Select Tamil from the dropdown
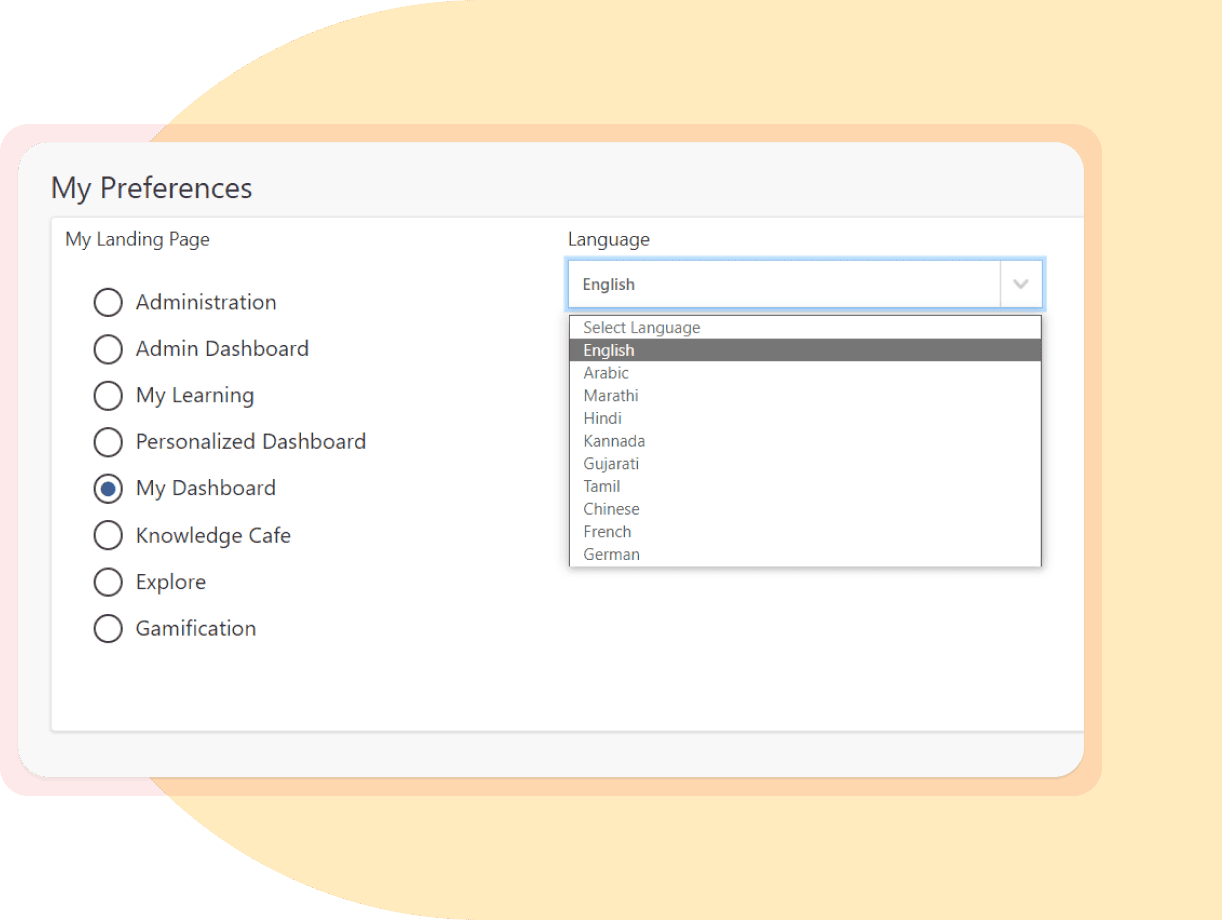Viewport: 1222px width, 920px height. [805, 486]
